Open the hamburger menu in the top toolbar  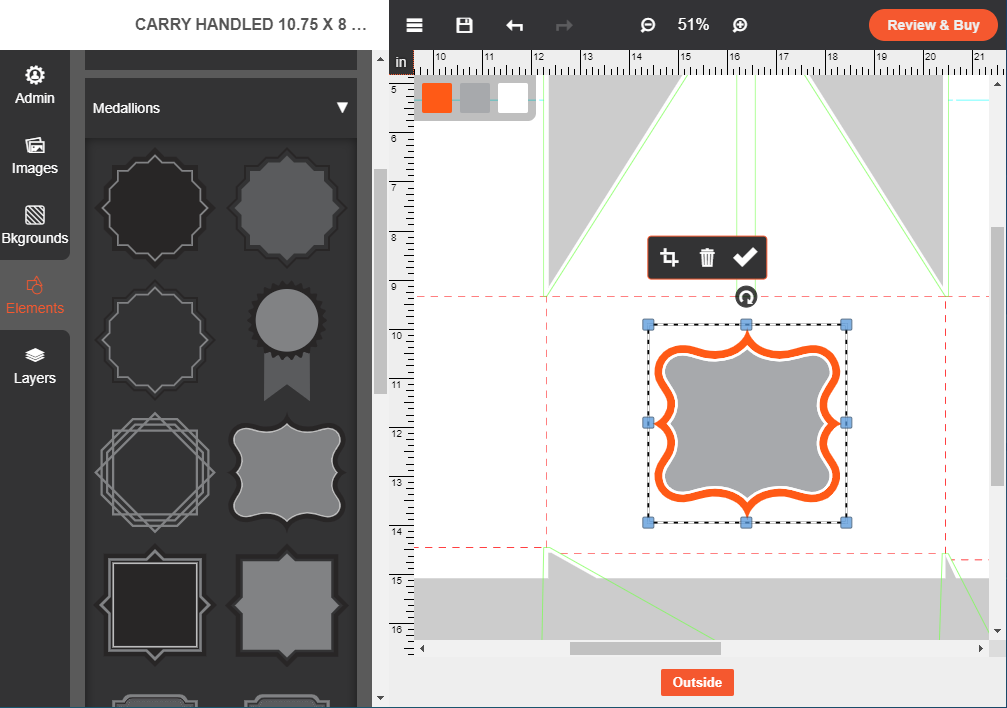coord(414,25)
